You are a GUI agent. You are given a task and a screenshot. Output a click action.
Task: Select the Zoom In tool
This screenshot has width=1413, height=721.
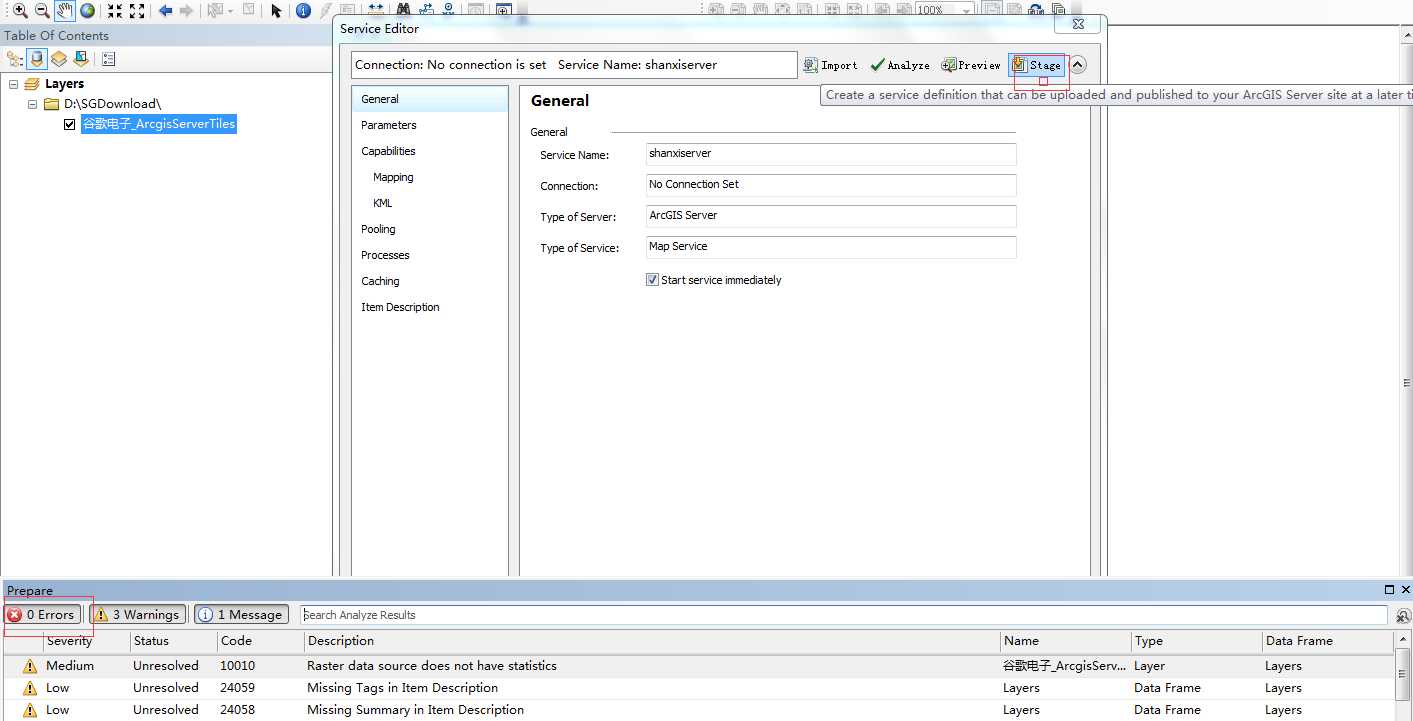(19, 11)
